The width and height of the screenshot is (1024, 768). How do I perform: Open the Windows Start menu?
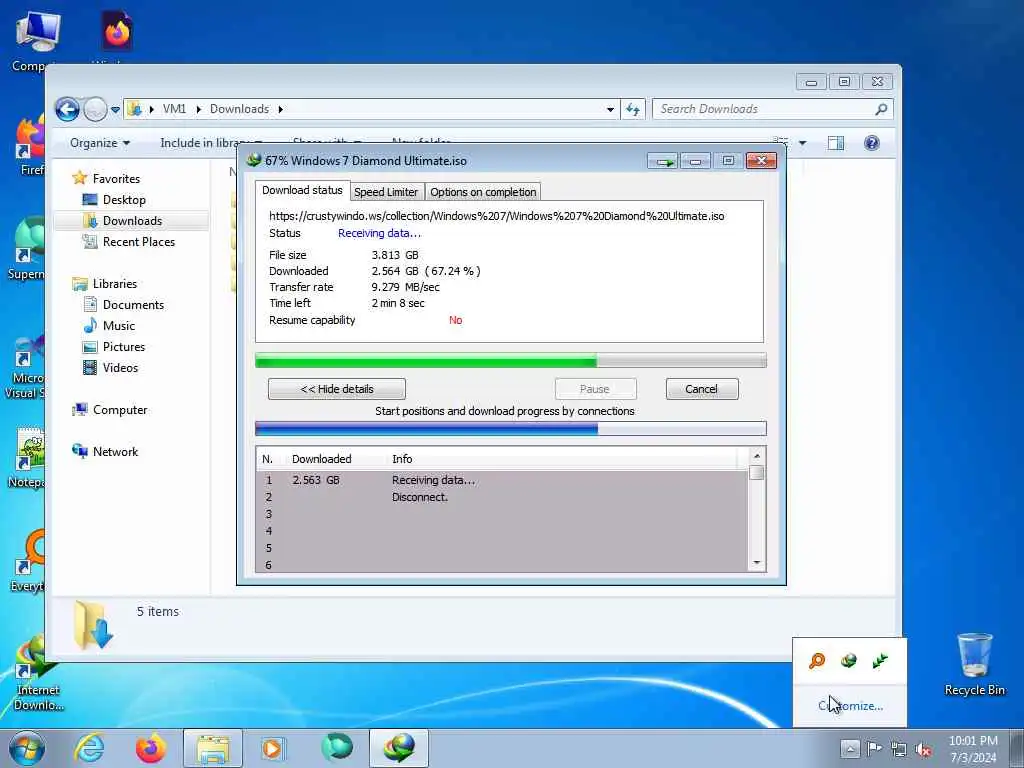click(27, 748)
